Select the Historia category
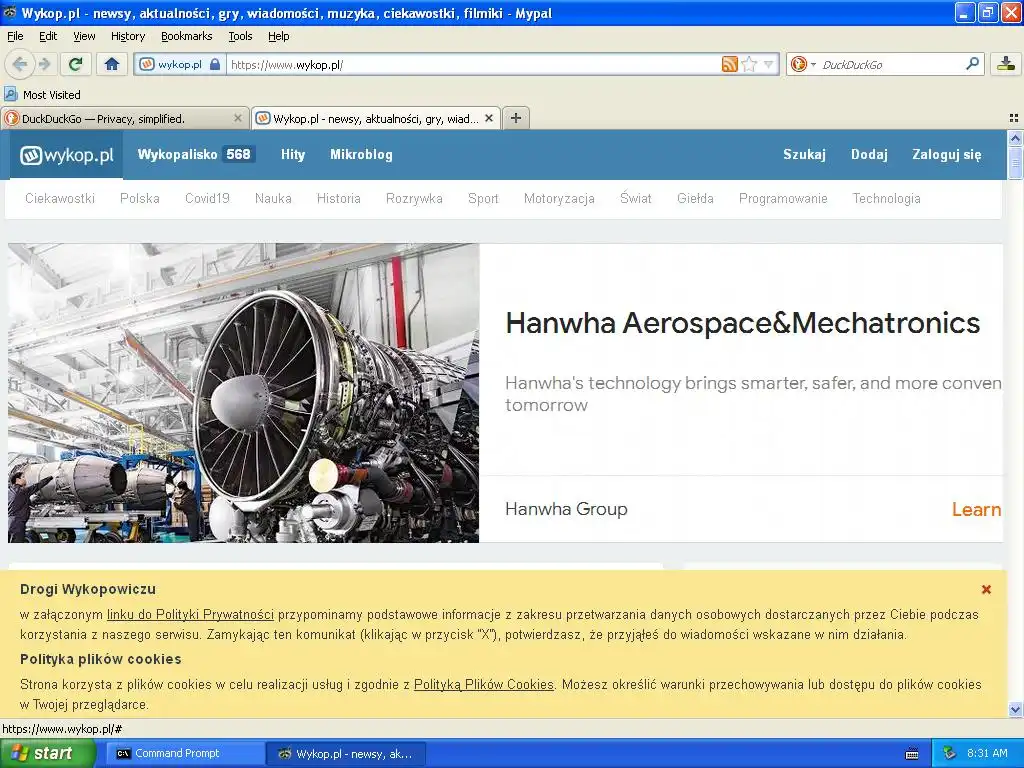Image resolution: width=1024 pixels, height=768 pixels. [338, 199]
